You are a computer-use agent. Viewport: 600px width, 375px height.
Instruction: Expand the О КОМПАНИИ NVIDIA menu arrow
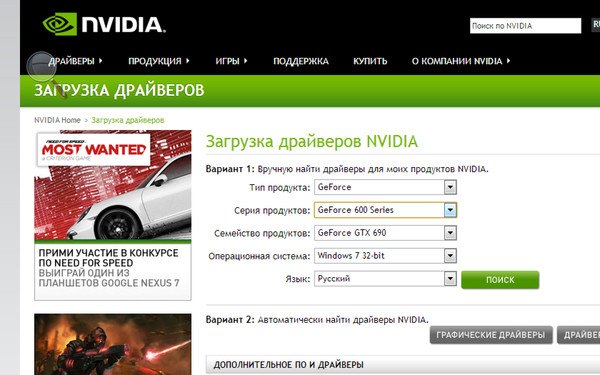tap(508, 60)
